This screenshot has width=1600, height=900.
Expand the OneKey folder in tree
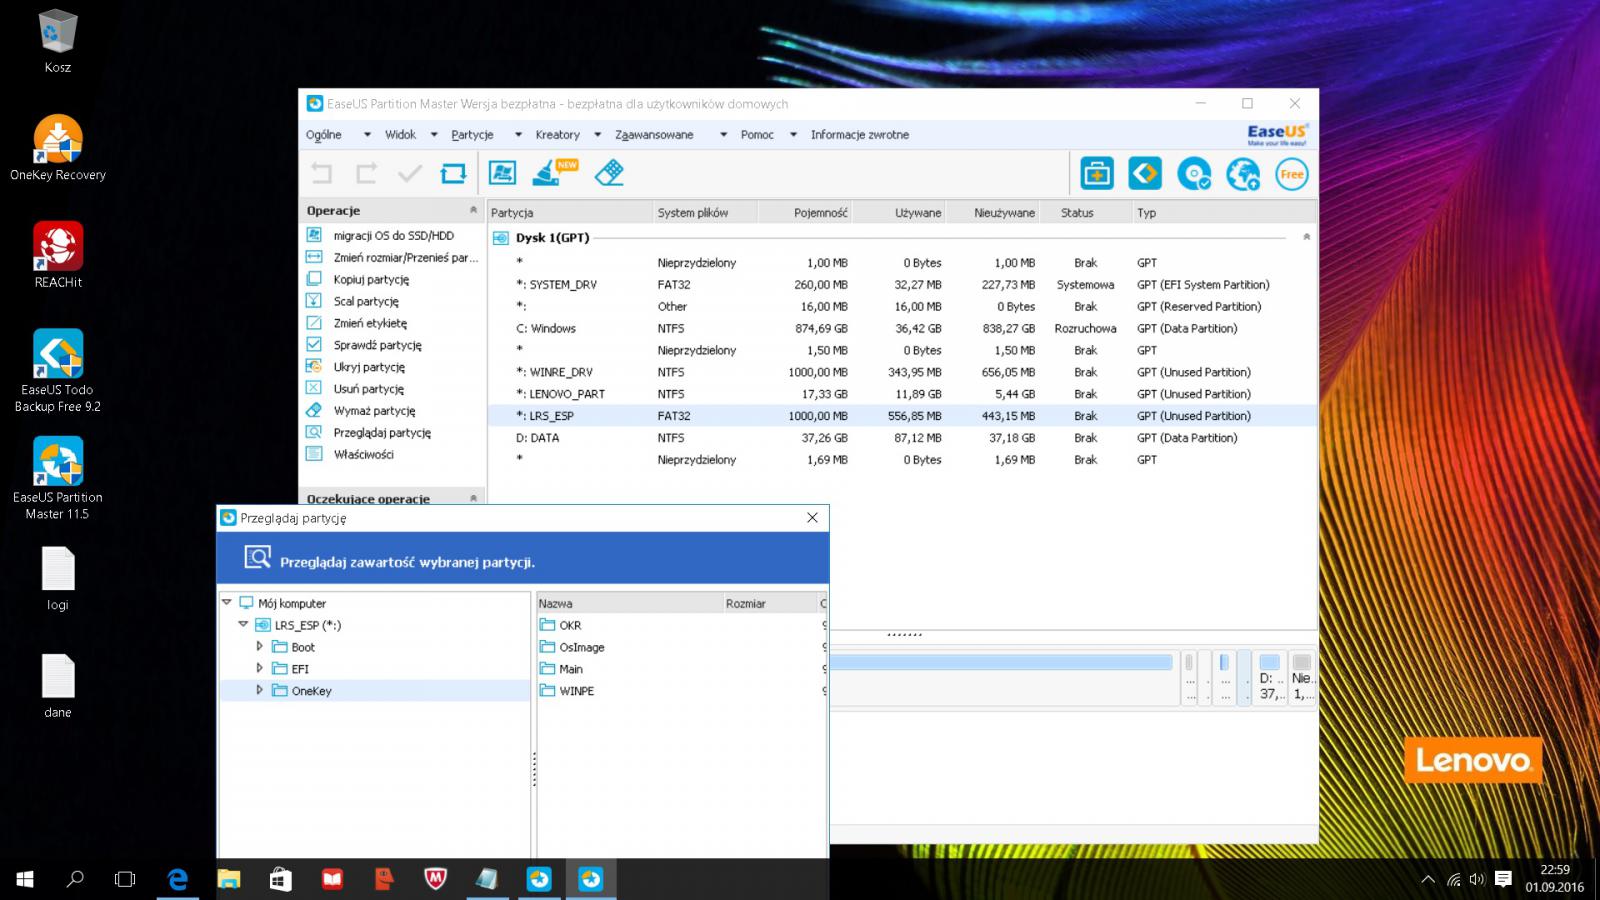click(259, 691)
